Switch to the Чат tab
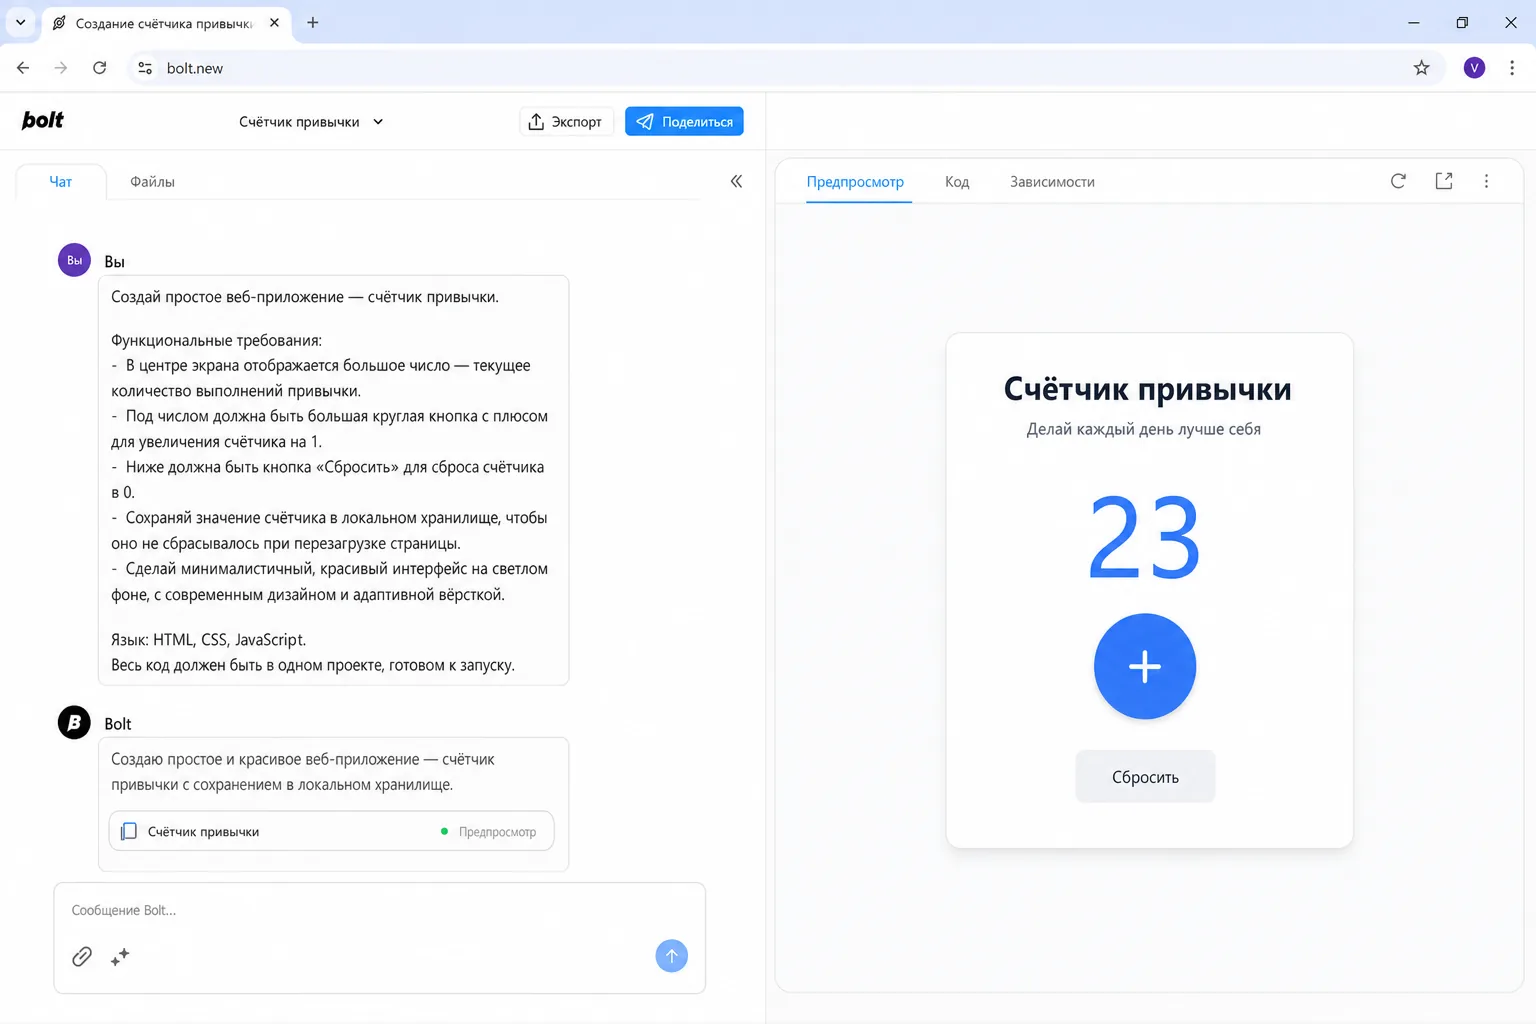Viewport: 1536px width, 1024px height. [61, 182]
